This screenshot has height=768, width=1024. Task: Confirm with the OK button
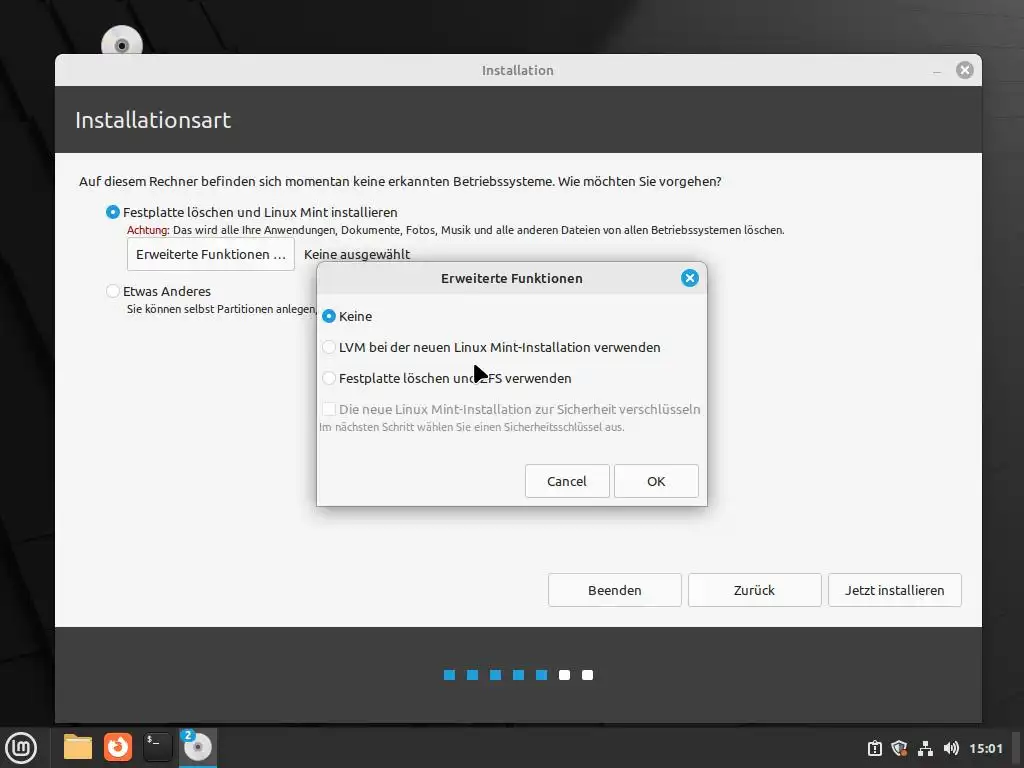[656, 481]
